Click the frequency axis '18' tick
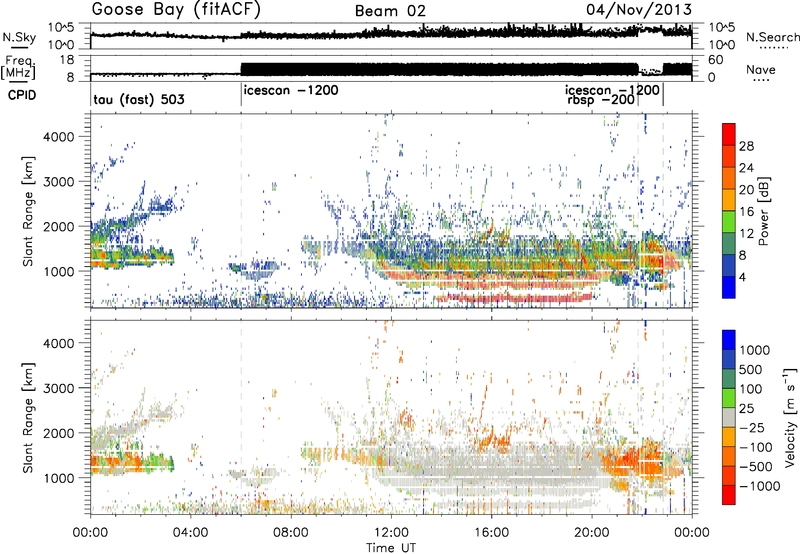 click(x=67, y=60)
